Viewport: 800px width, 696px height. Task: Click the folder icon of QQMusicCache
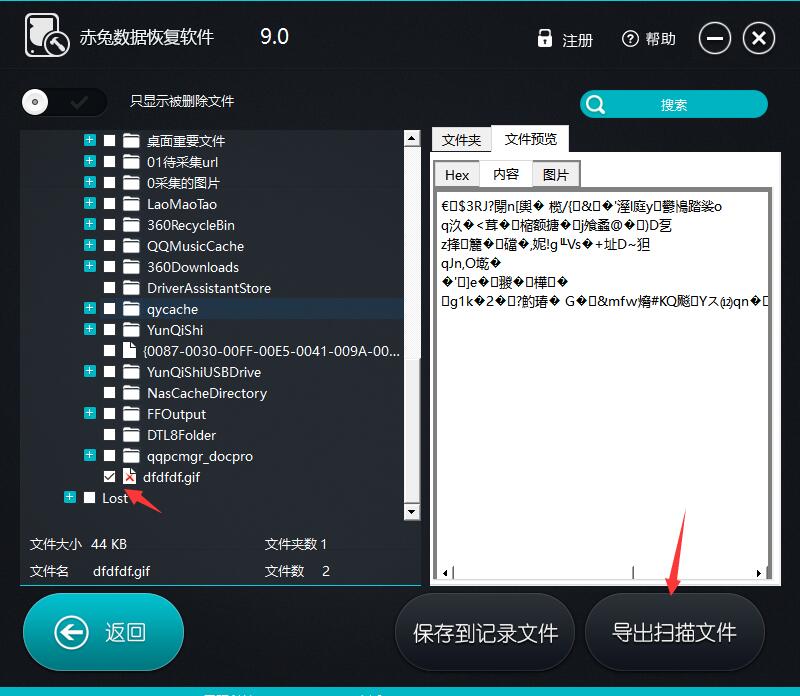click(x=131, y=246)
